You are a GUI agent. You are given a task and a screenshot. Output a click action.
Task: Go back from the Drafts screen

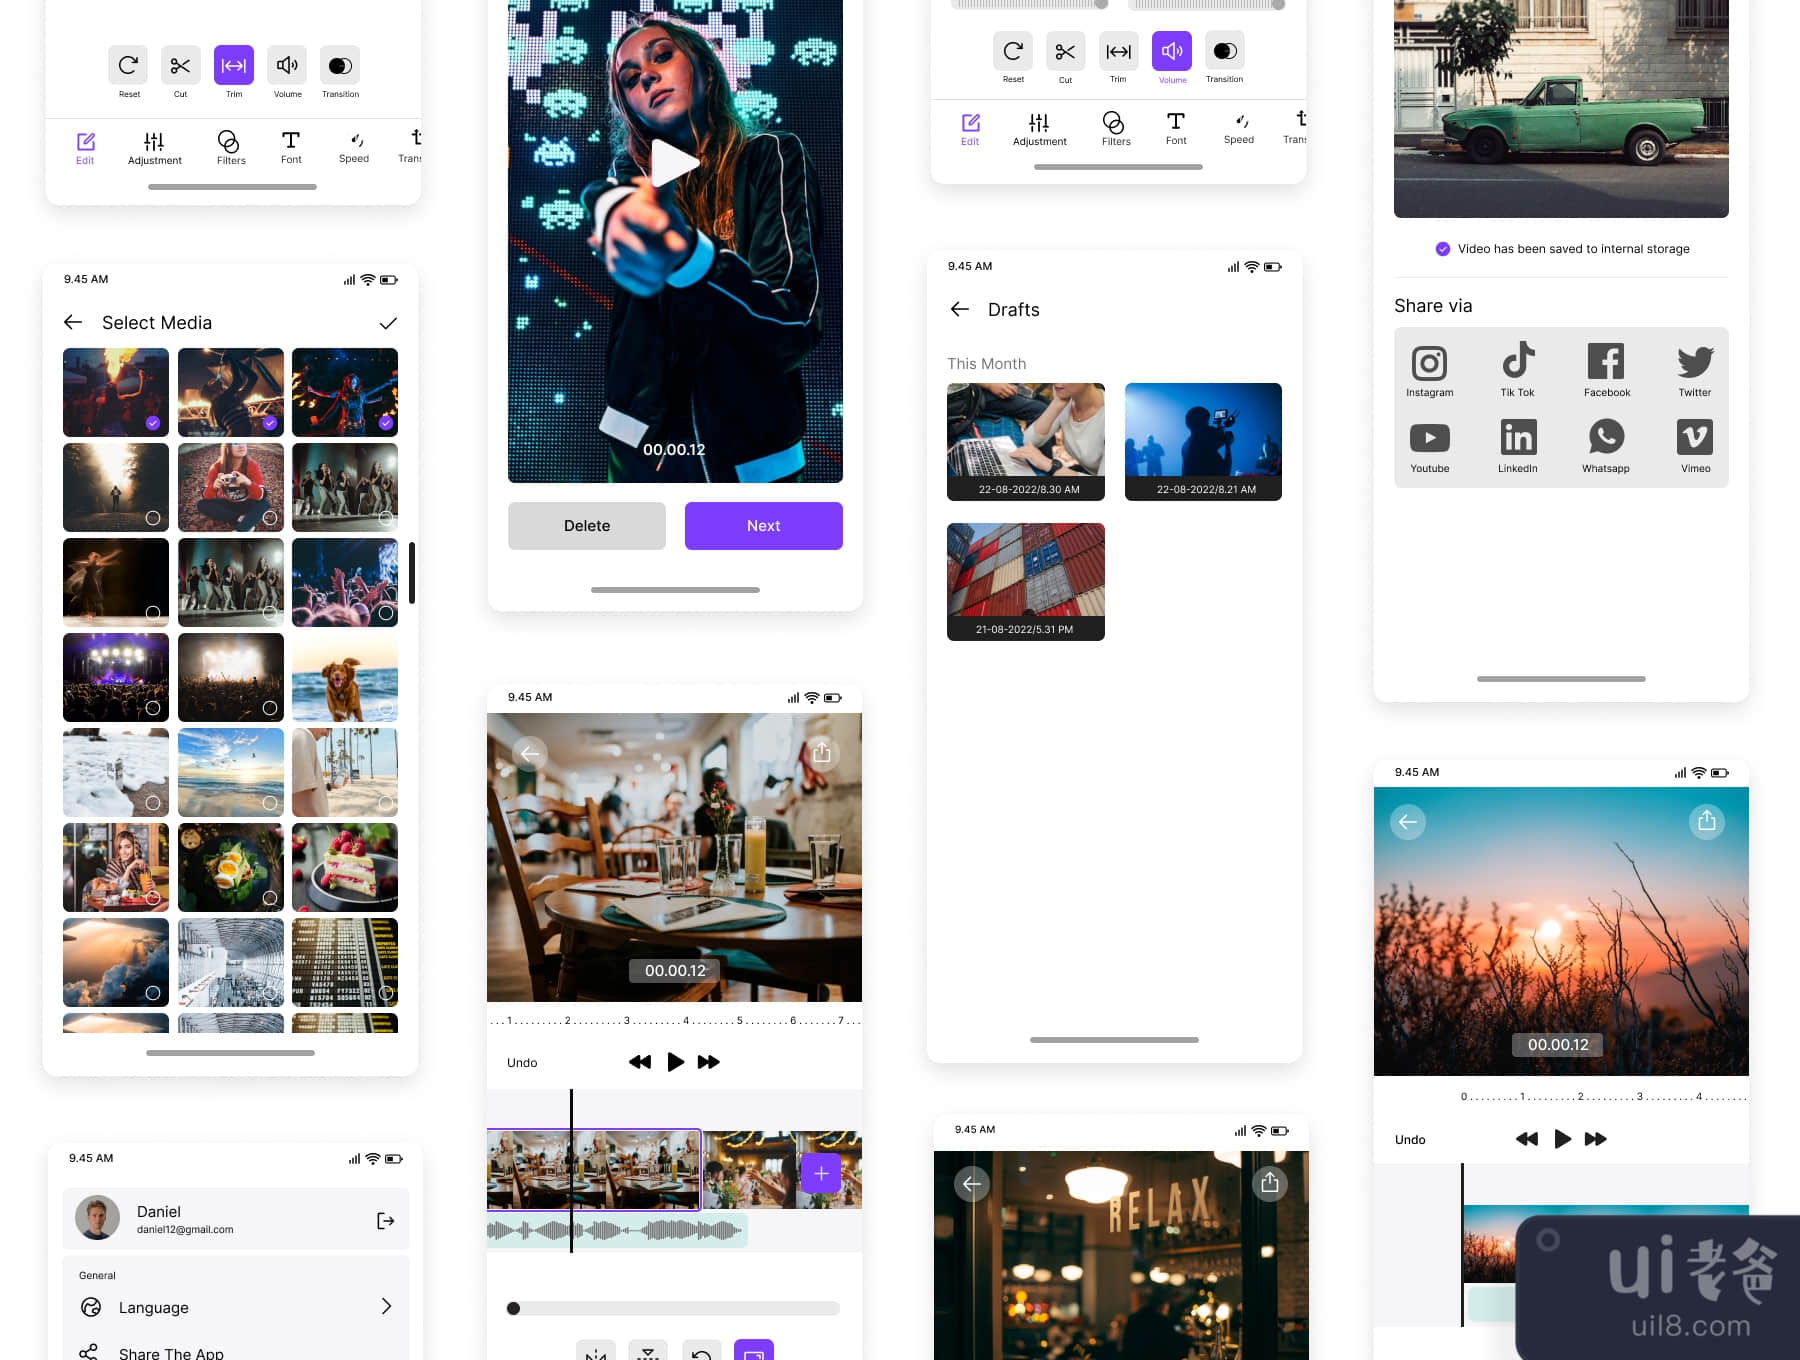point(960,309)
